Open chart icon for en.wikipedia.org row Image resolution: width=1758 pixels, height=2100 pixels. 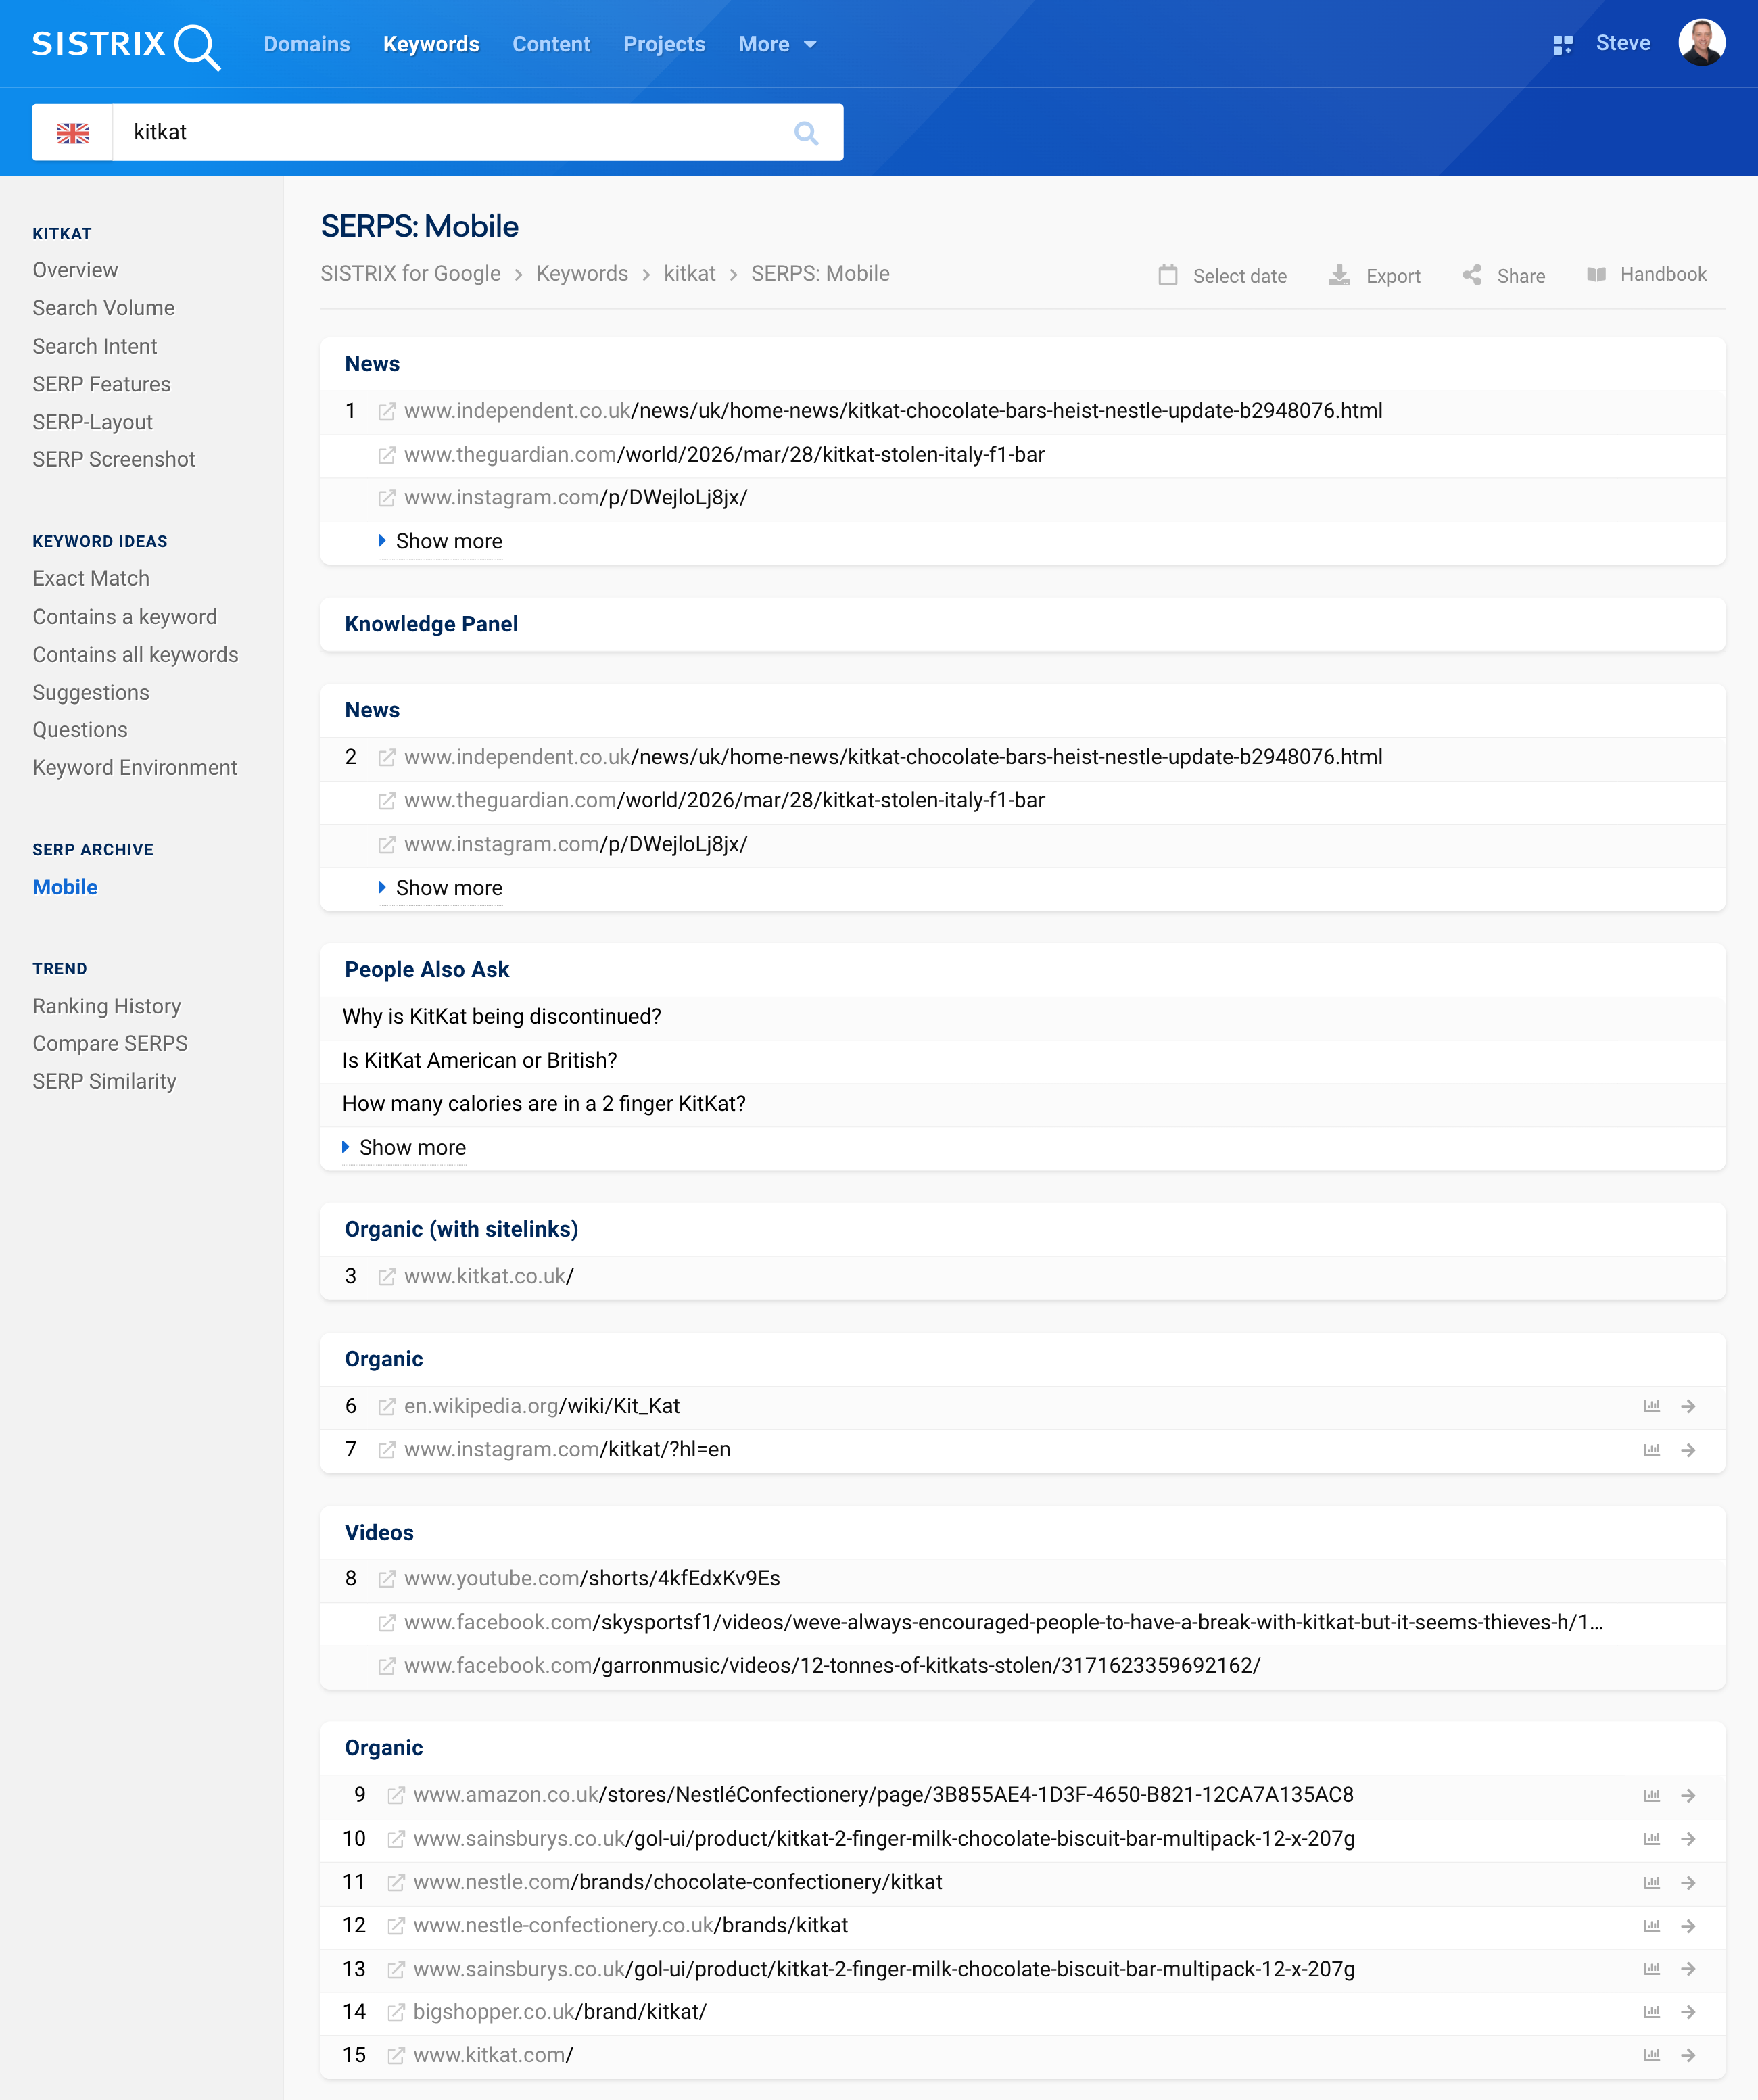(1651, 1406)
